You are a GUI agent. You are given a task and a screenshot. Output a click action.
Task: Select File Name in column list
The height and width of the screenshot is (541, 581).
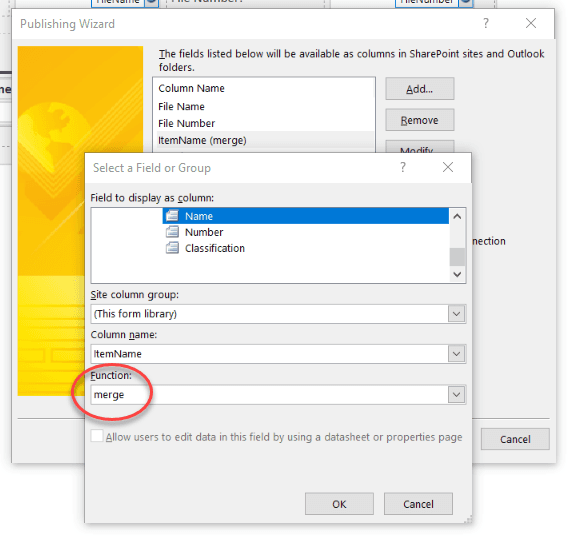265,106
